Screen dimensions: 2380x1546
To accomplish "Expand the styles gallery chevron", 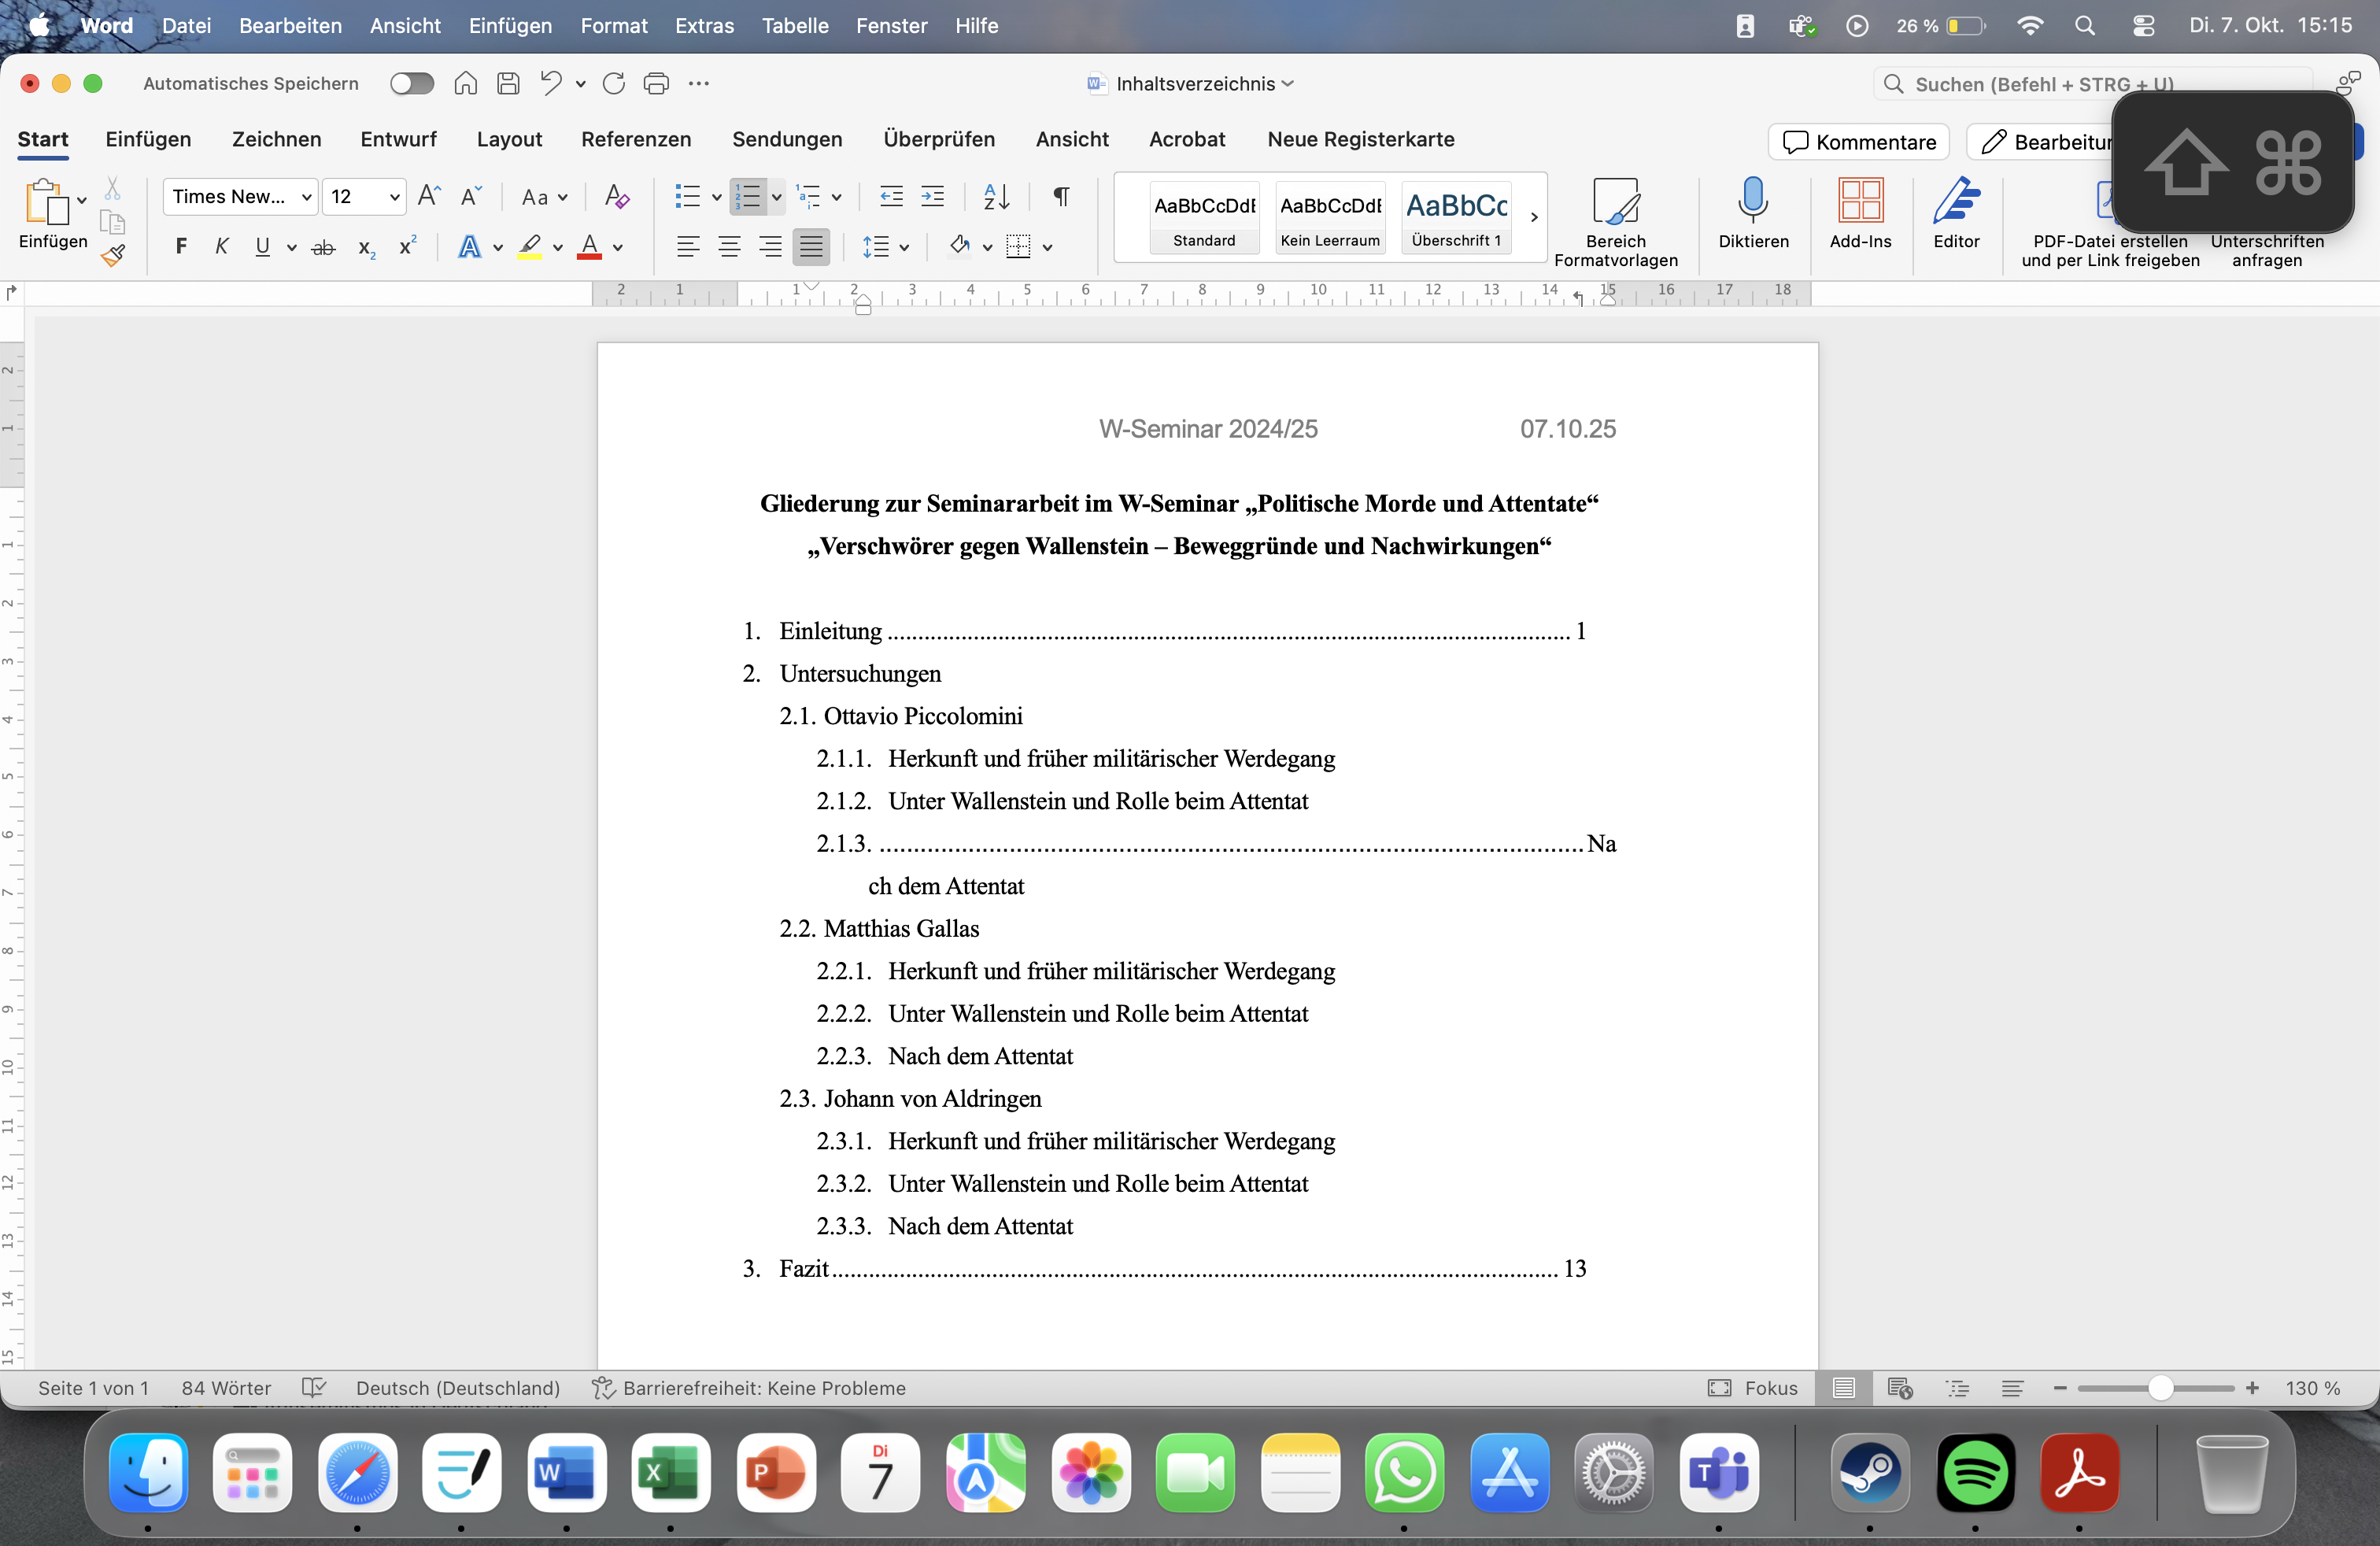I will pyautogui.click(x=1534, y=217).
